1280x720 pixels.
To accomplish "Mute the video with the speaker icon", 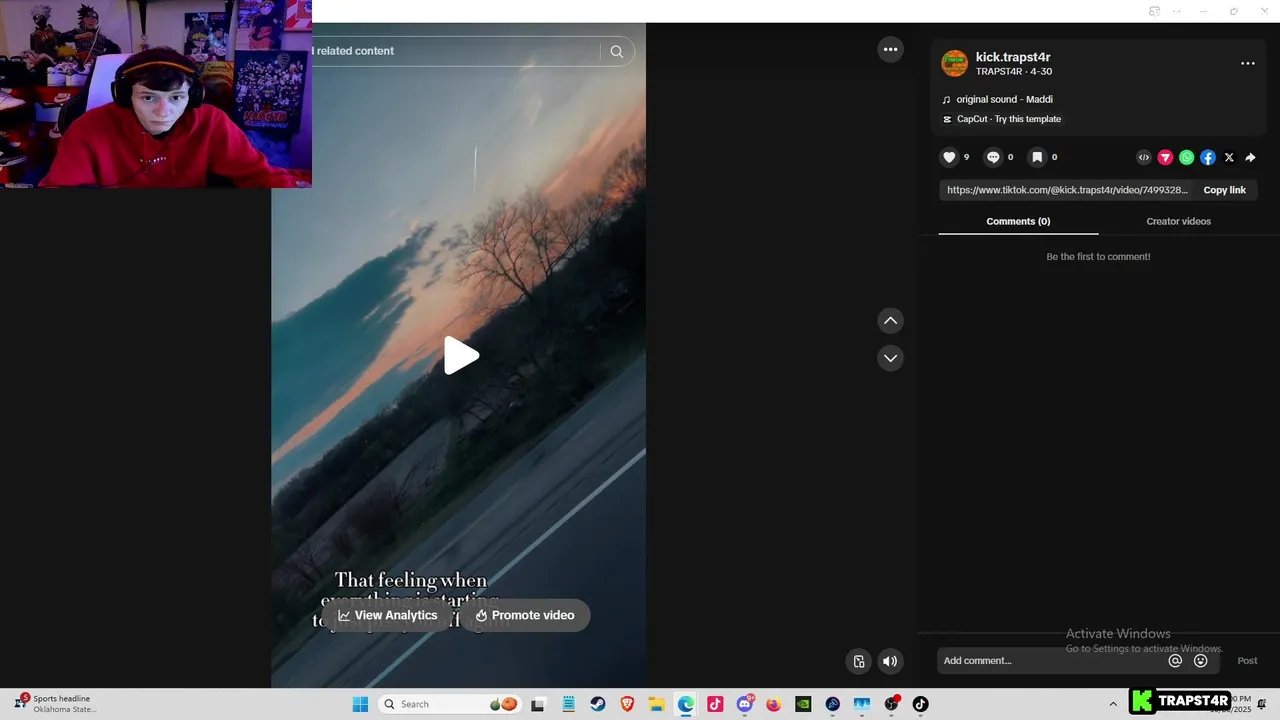I will pyautogui.click(x=890, y=661).
